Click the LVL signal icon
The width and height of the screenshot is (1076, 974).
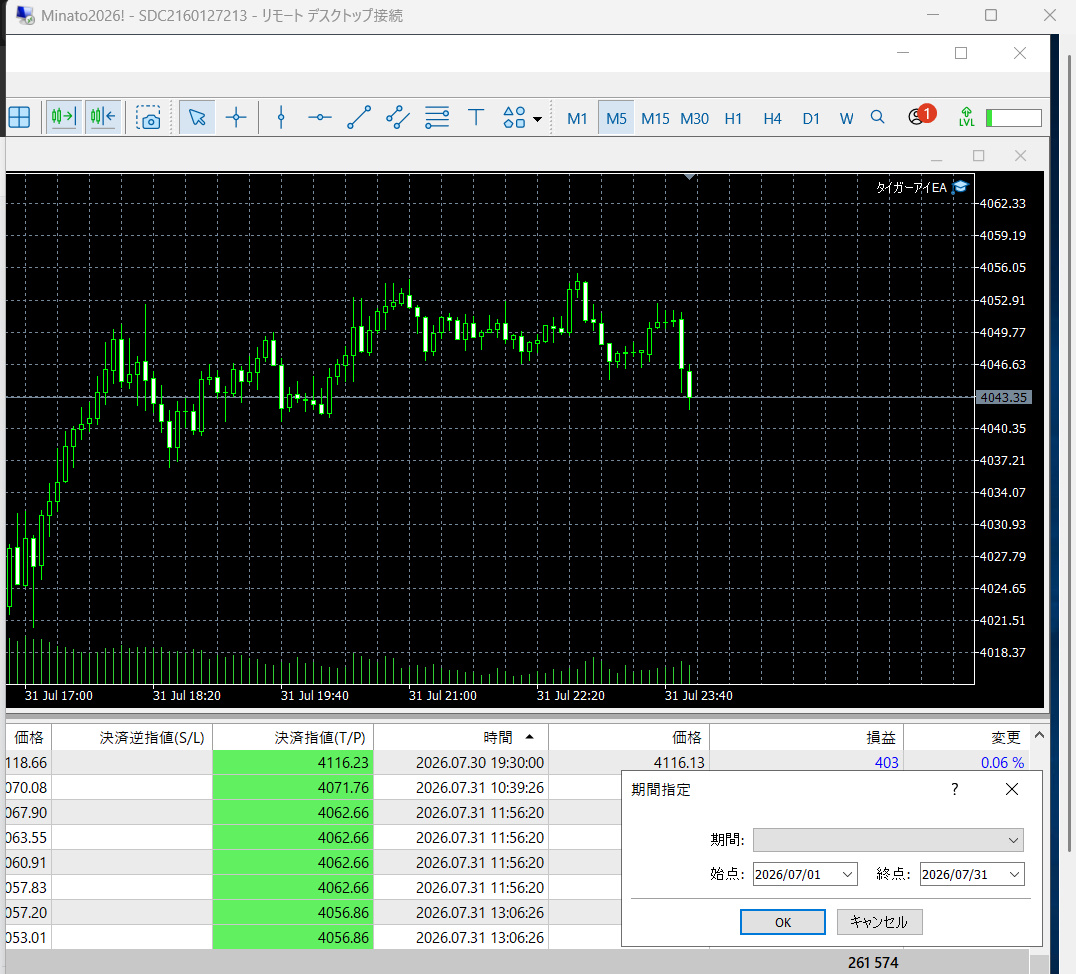966,117
